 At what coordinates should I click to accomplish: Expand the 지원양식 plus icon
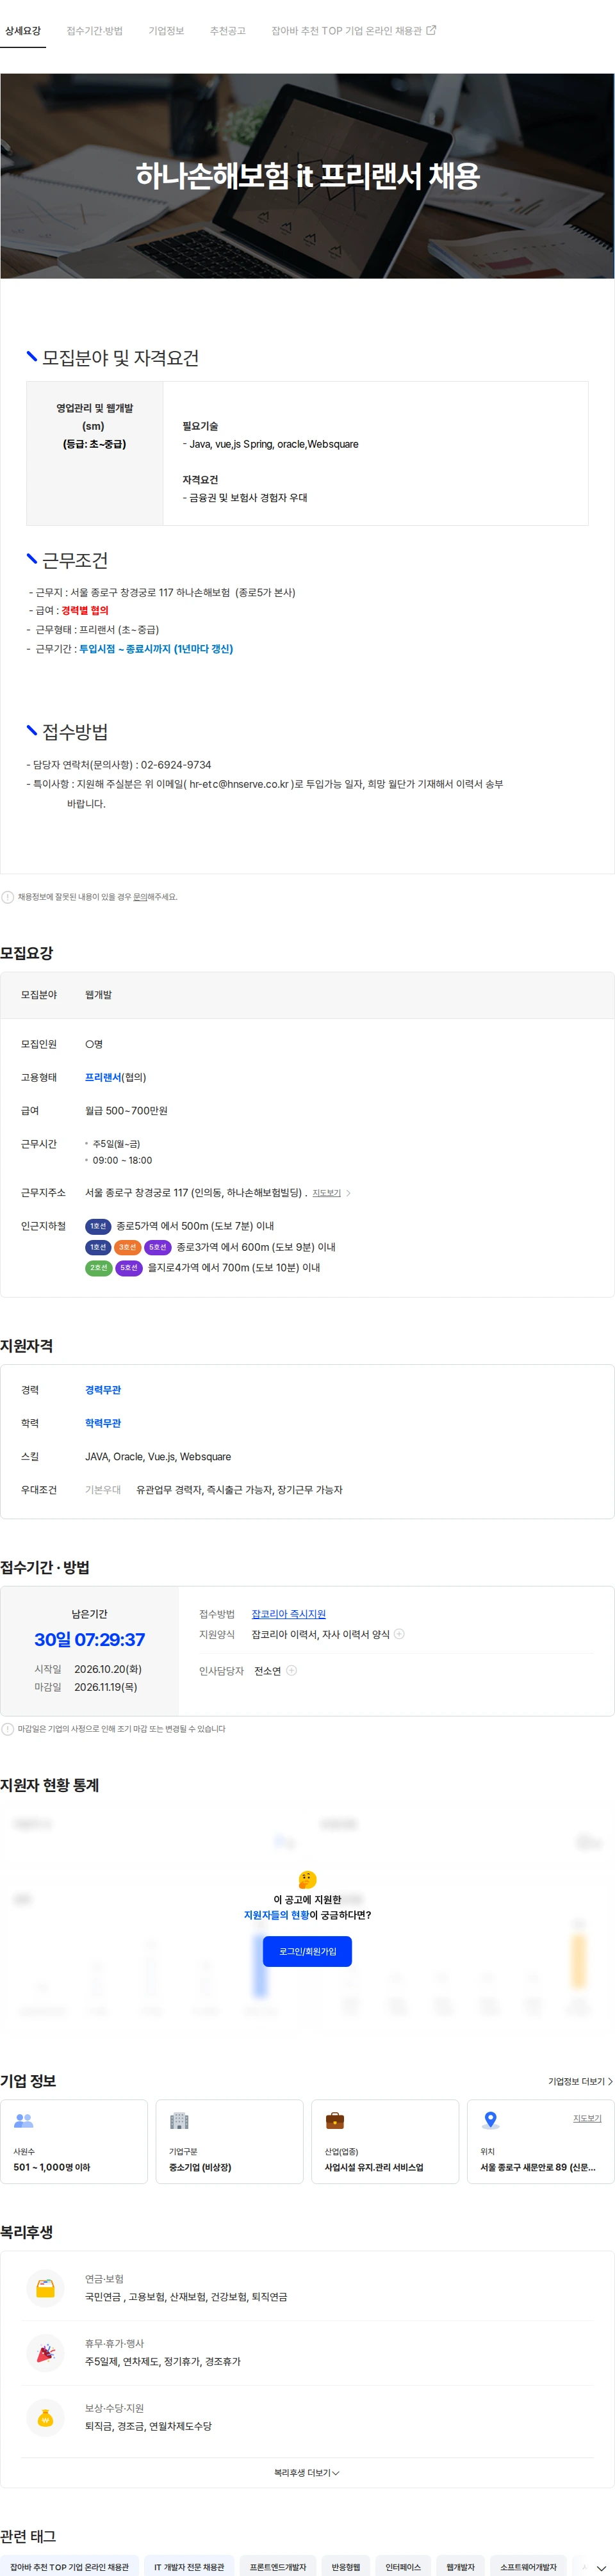tap(399, 1634)
